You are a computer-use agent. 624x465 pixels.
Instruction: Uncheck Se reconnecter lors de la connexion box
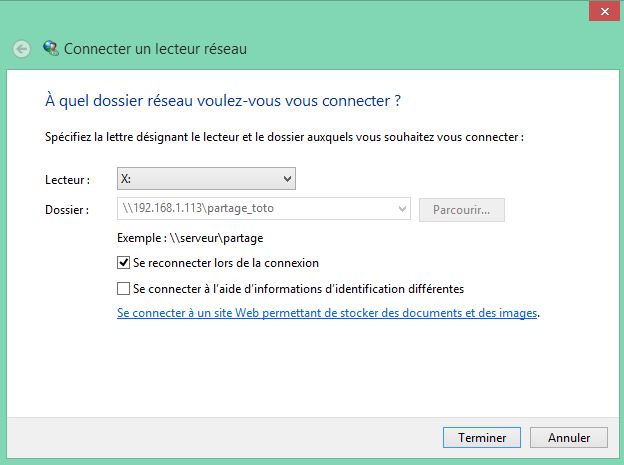coord(123,263)
